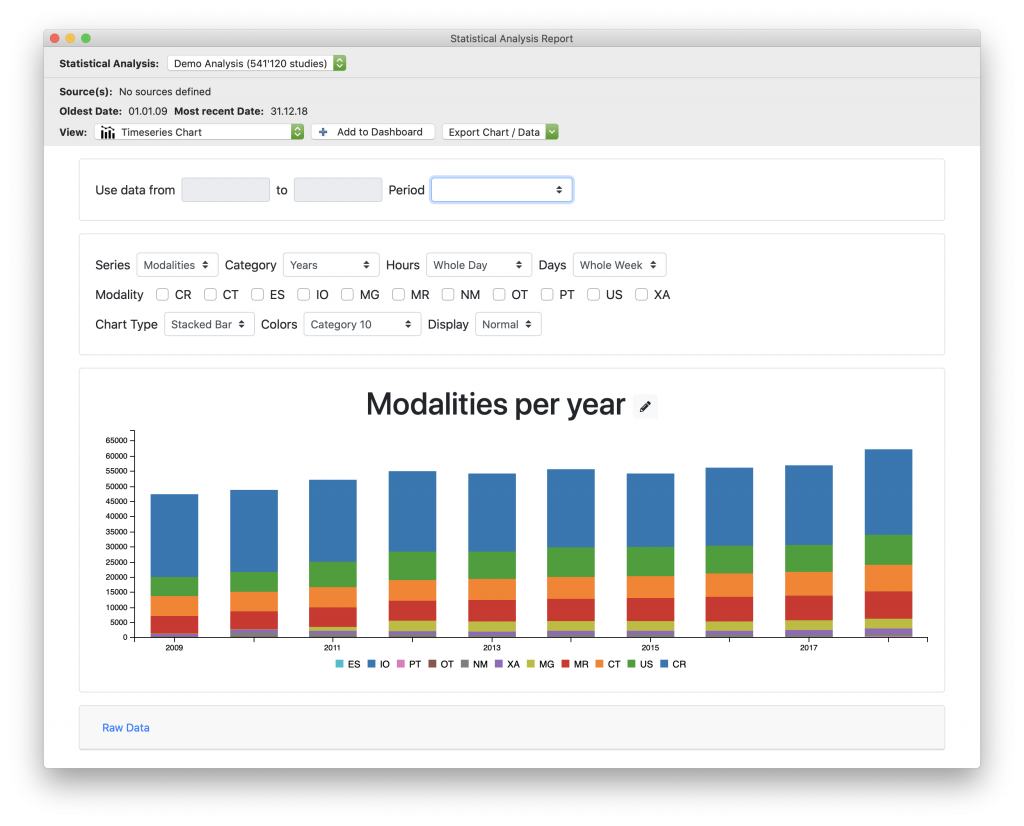
Task: Click the bar chart icon beside View selector
Action: pyautogui.click(x=107, y=131)
